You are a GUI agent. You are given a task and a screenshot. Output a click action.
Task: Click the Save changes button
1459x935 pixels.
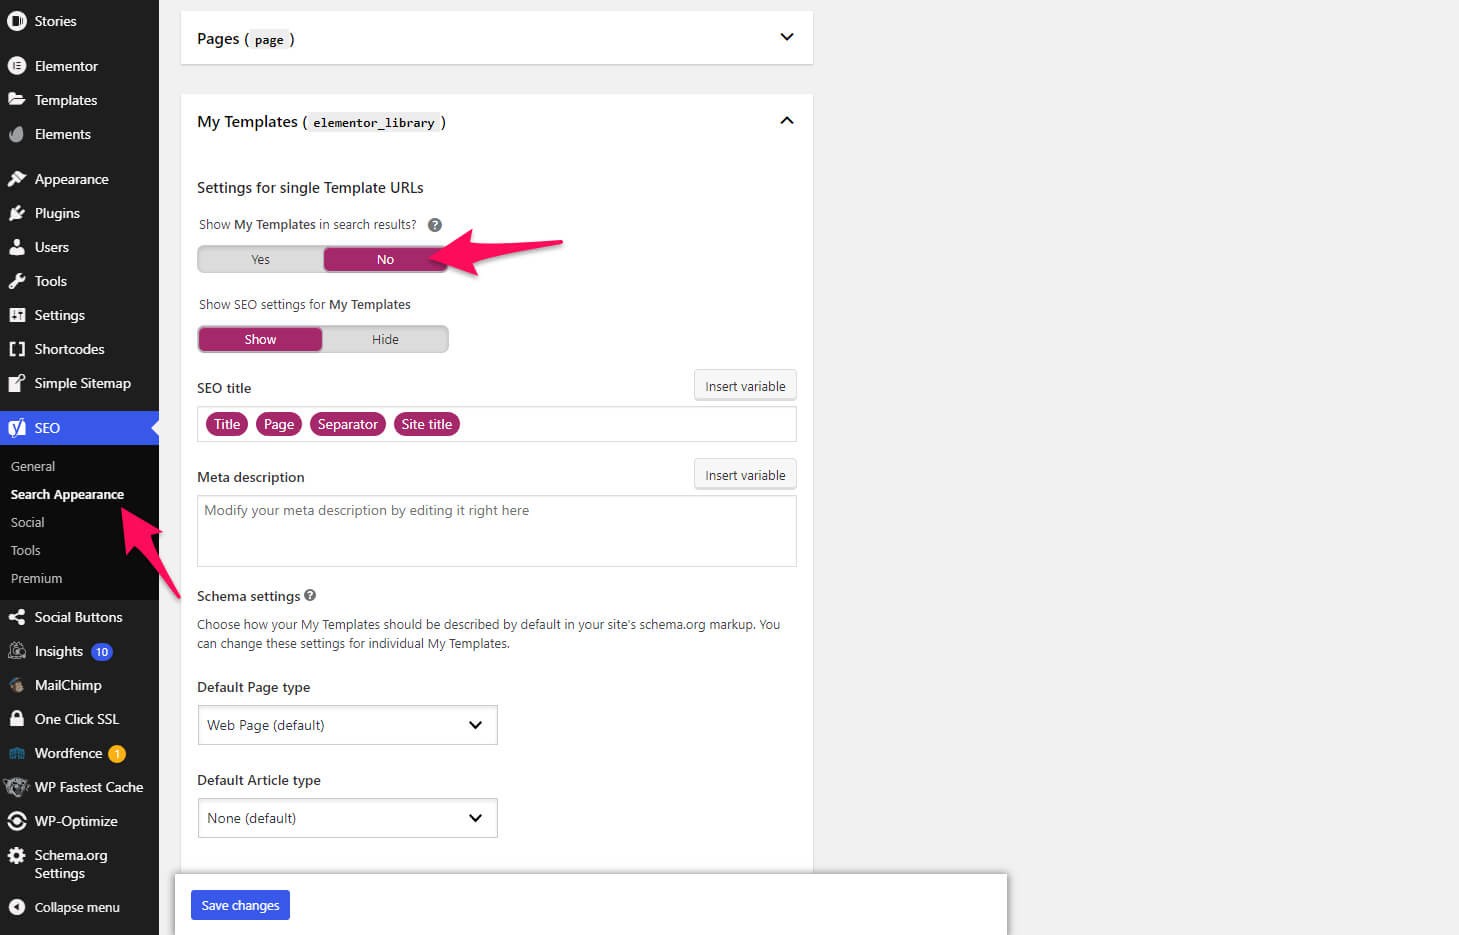pyautogui.click(x=240, y=904)
